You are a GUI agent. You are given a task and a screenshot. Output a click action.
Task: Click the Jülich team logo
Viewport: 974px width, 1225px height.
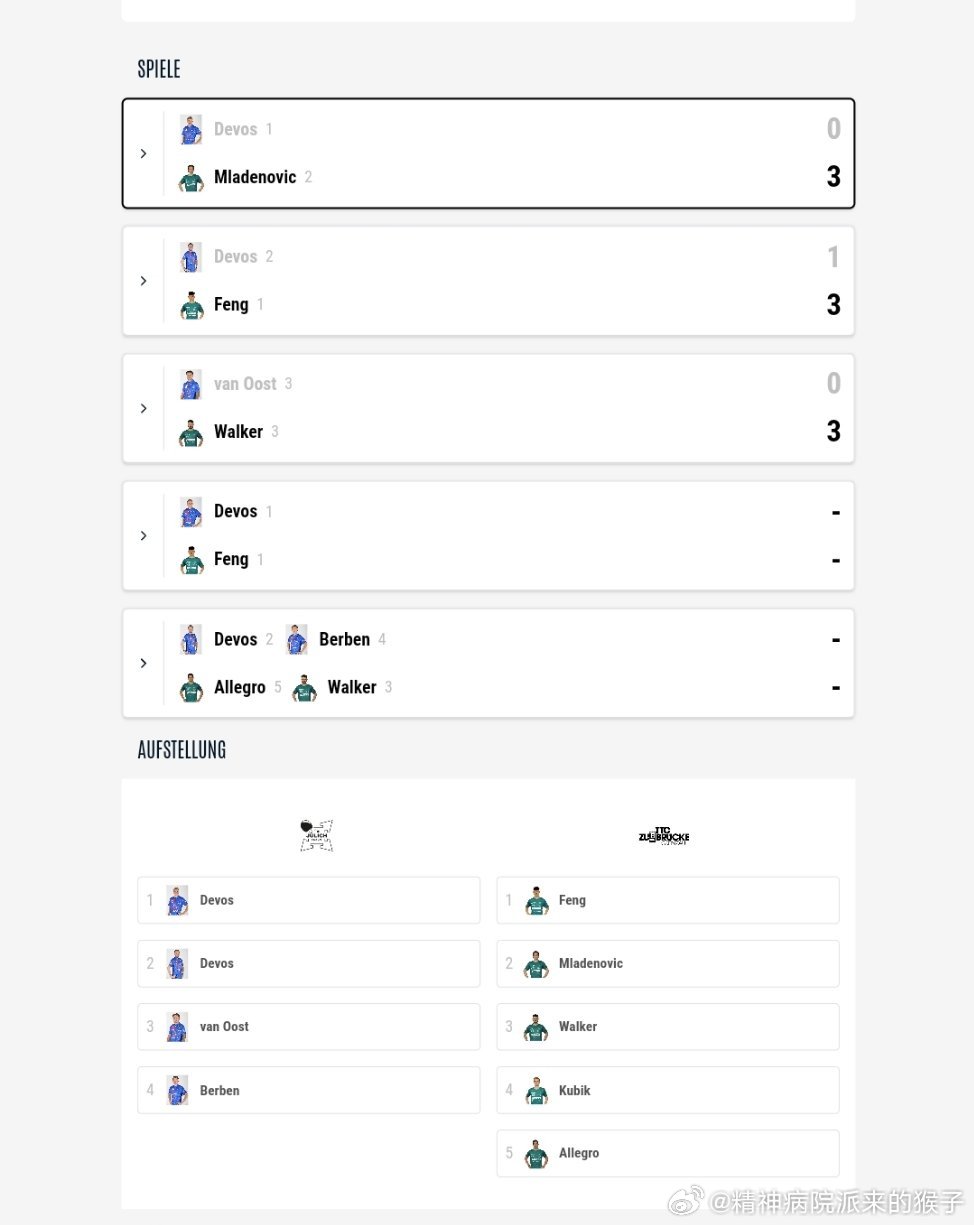pos(316,835)
